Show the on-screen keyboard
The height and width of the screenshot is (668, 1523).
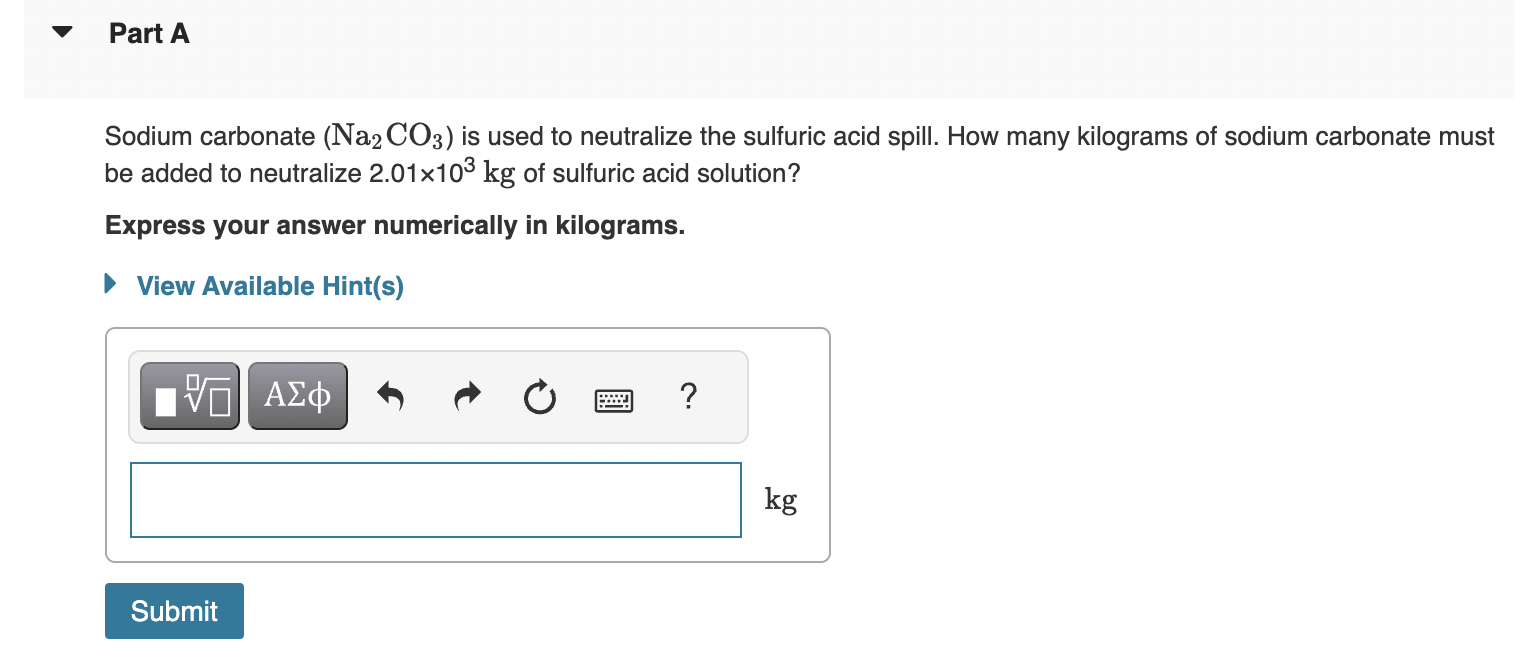pyautogui.click(x=613, y=400)
